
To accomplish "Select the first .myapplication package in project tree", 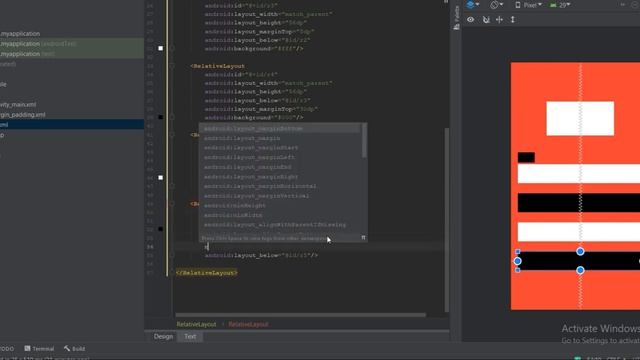I will point(20,33).
